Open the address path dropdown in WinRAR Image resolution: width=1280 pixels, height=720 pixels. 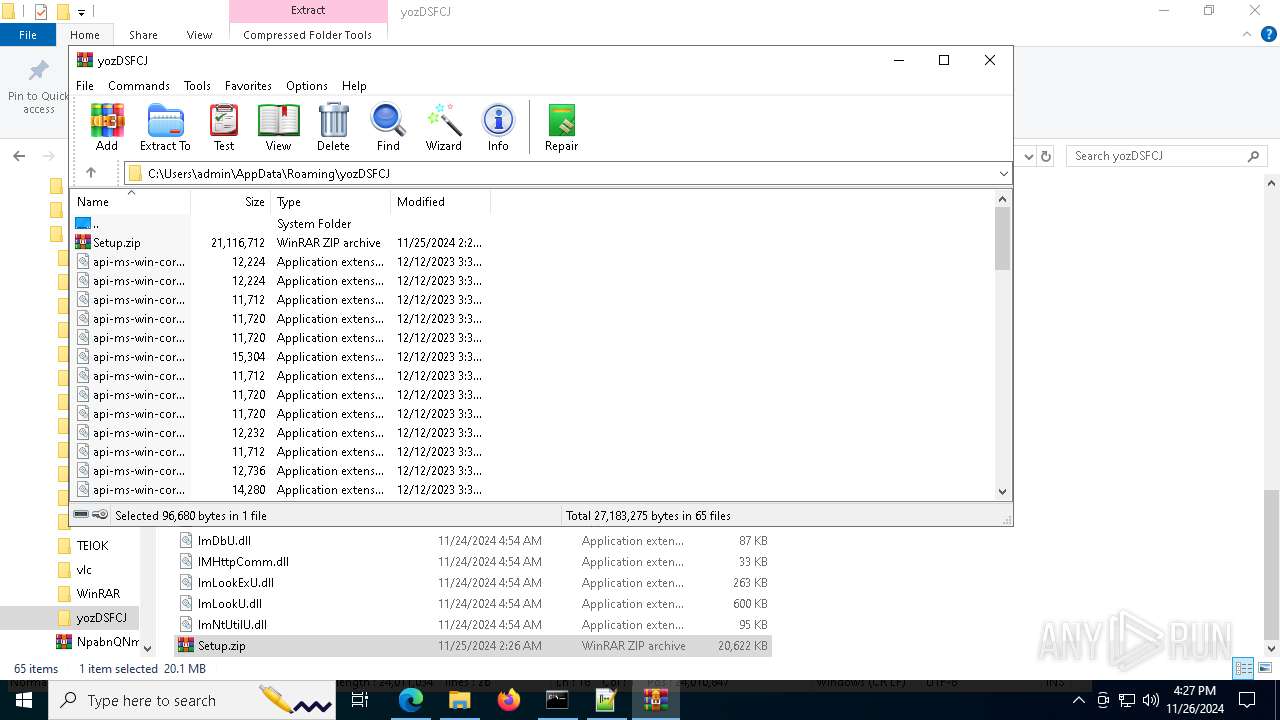[1003, 173]
